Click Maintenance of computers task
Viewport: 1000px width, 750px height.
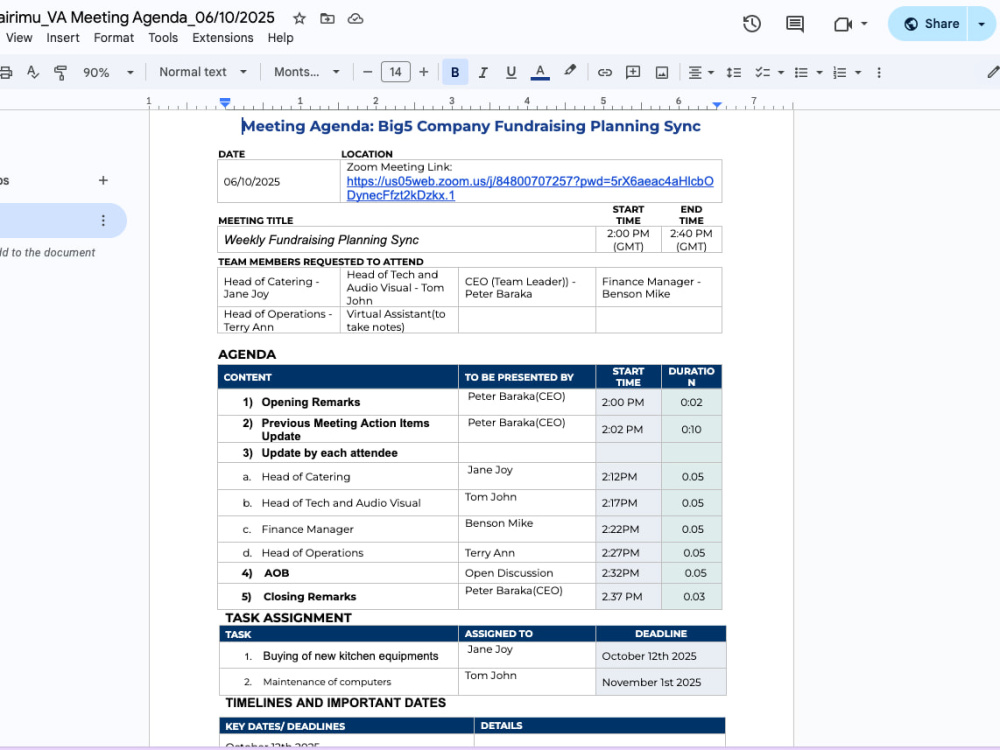pos(327,682)
